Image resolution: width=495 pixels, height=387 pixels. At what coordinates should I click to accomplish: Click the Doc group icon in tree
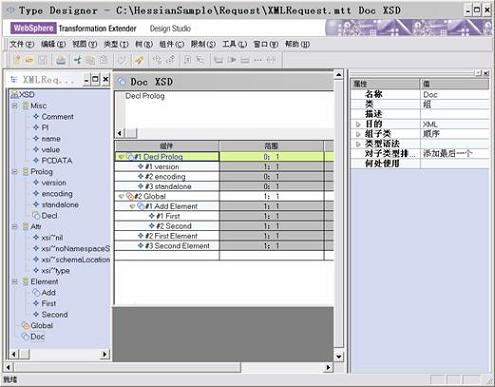click(x=25, y=336)
